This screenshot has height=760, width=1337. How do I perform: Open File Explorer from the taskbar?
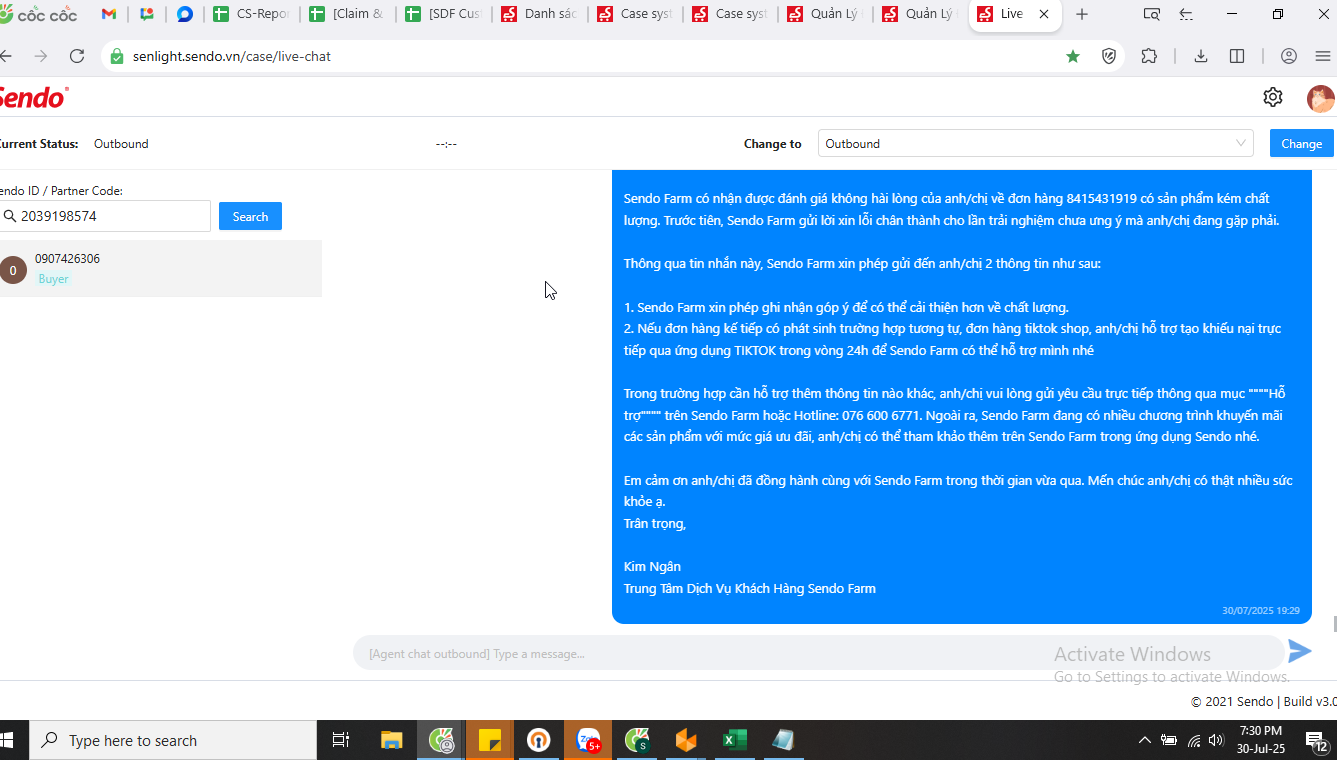click(x=392, y=740)
